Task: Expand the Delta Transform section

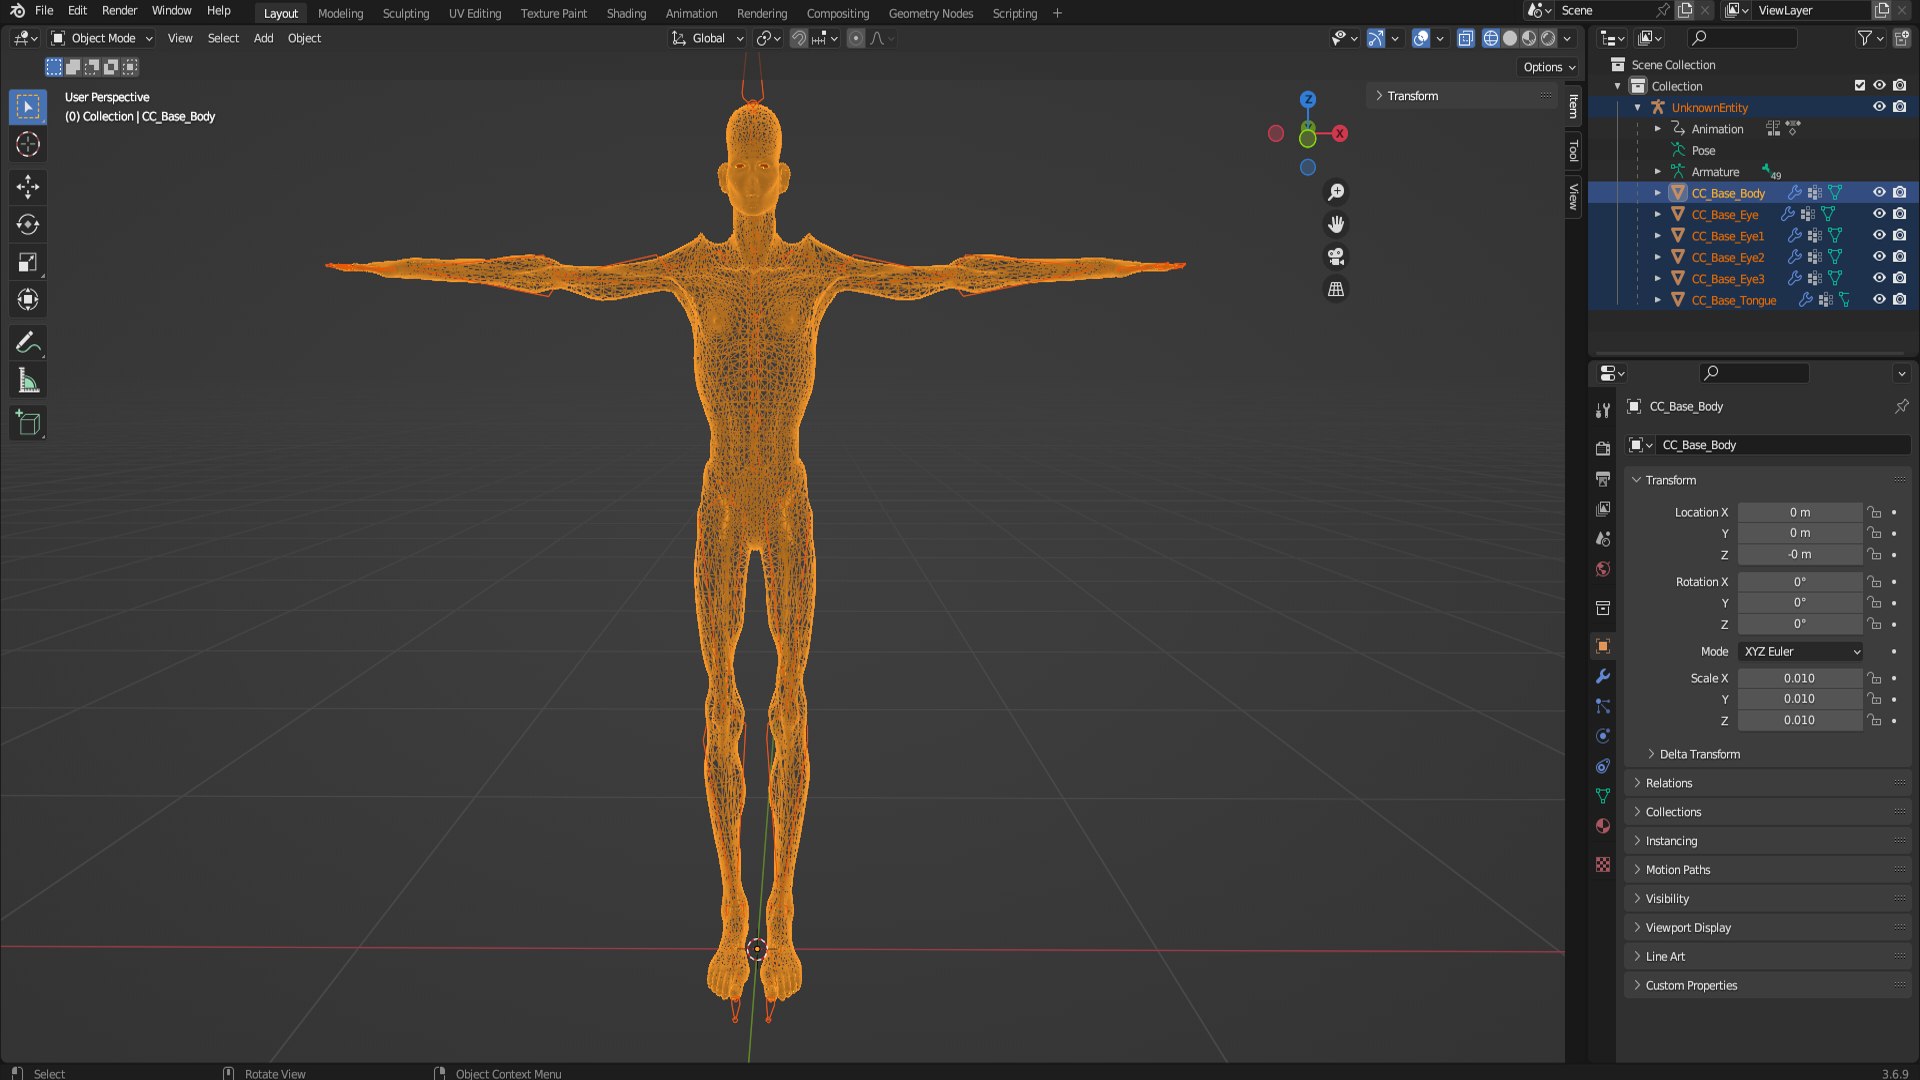Action: pyautogui.click(x=1700, y=754)
